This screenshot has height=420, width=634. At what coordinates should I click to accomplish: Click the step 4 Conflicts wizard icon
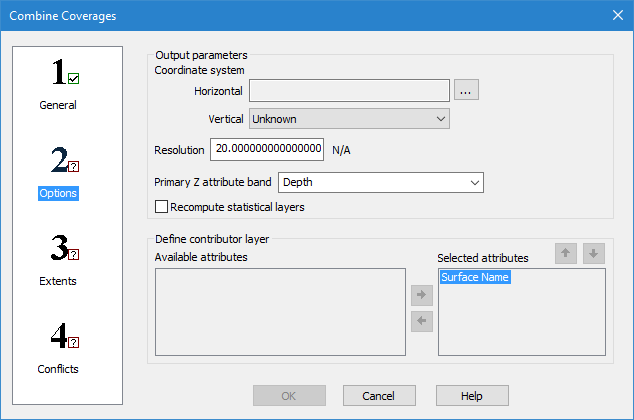pyautogui.click(x=65, y=337)
